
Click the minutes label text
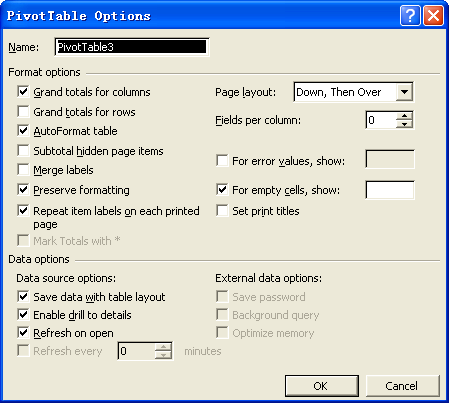(203, 351)
